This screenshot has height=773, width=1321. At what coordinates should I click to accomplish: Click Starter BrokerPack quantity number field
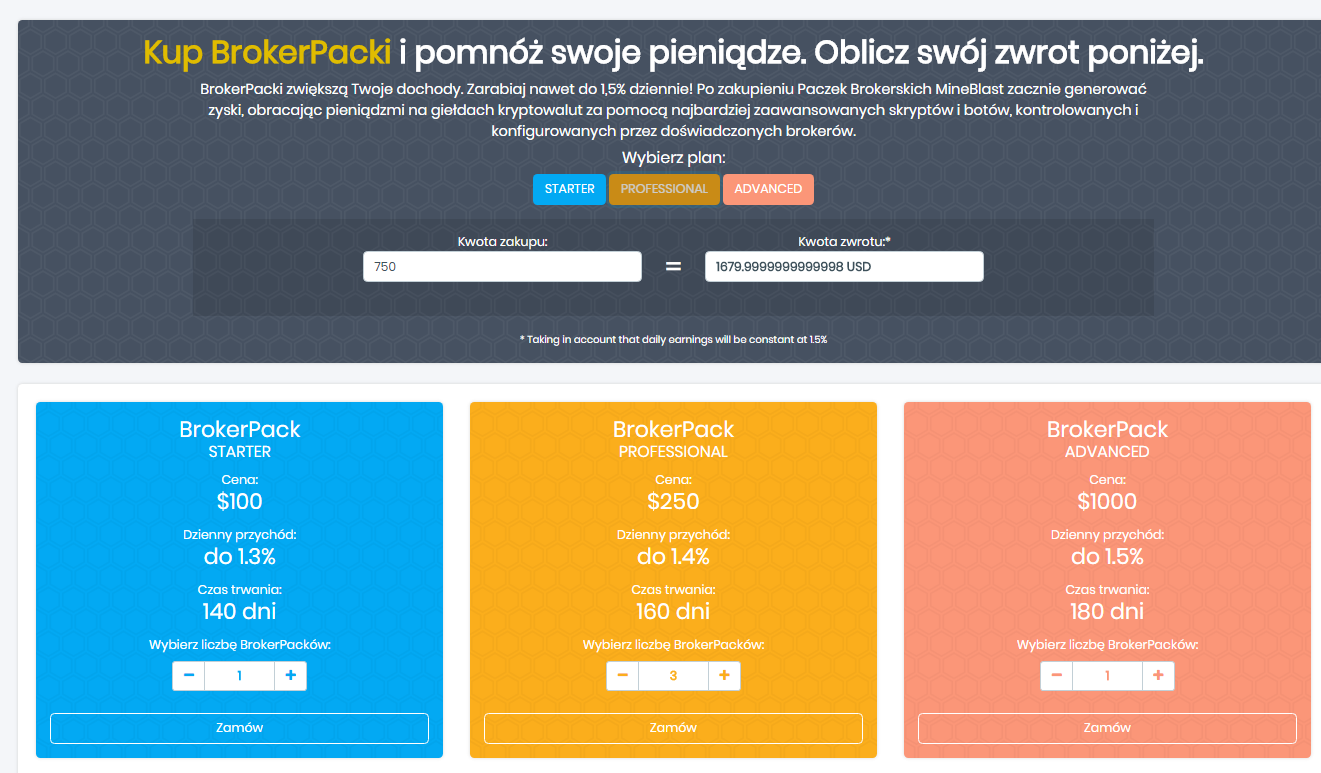tap(239, 676)
